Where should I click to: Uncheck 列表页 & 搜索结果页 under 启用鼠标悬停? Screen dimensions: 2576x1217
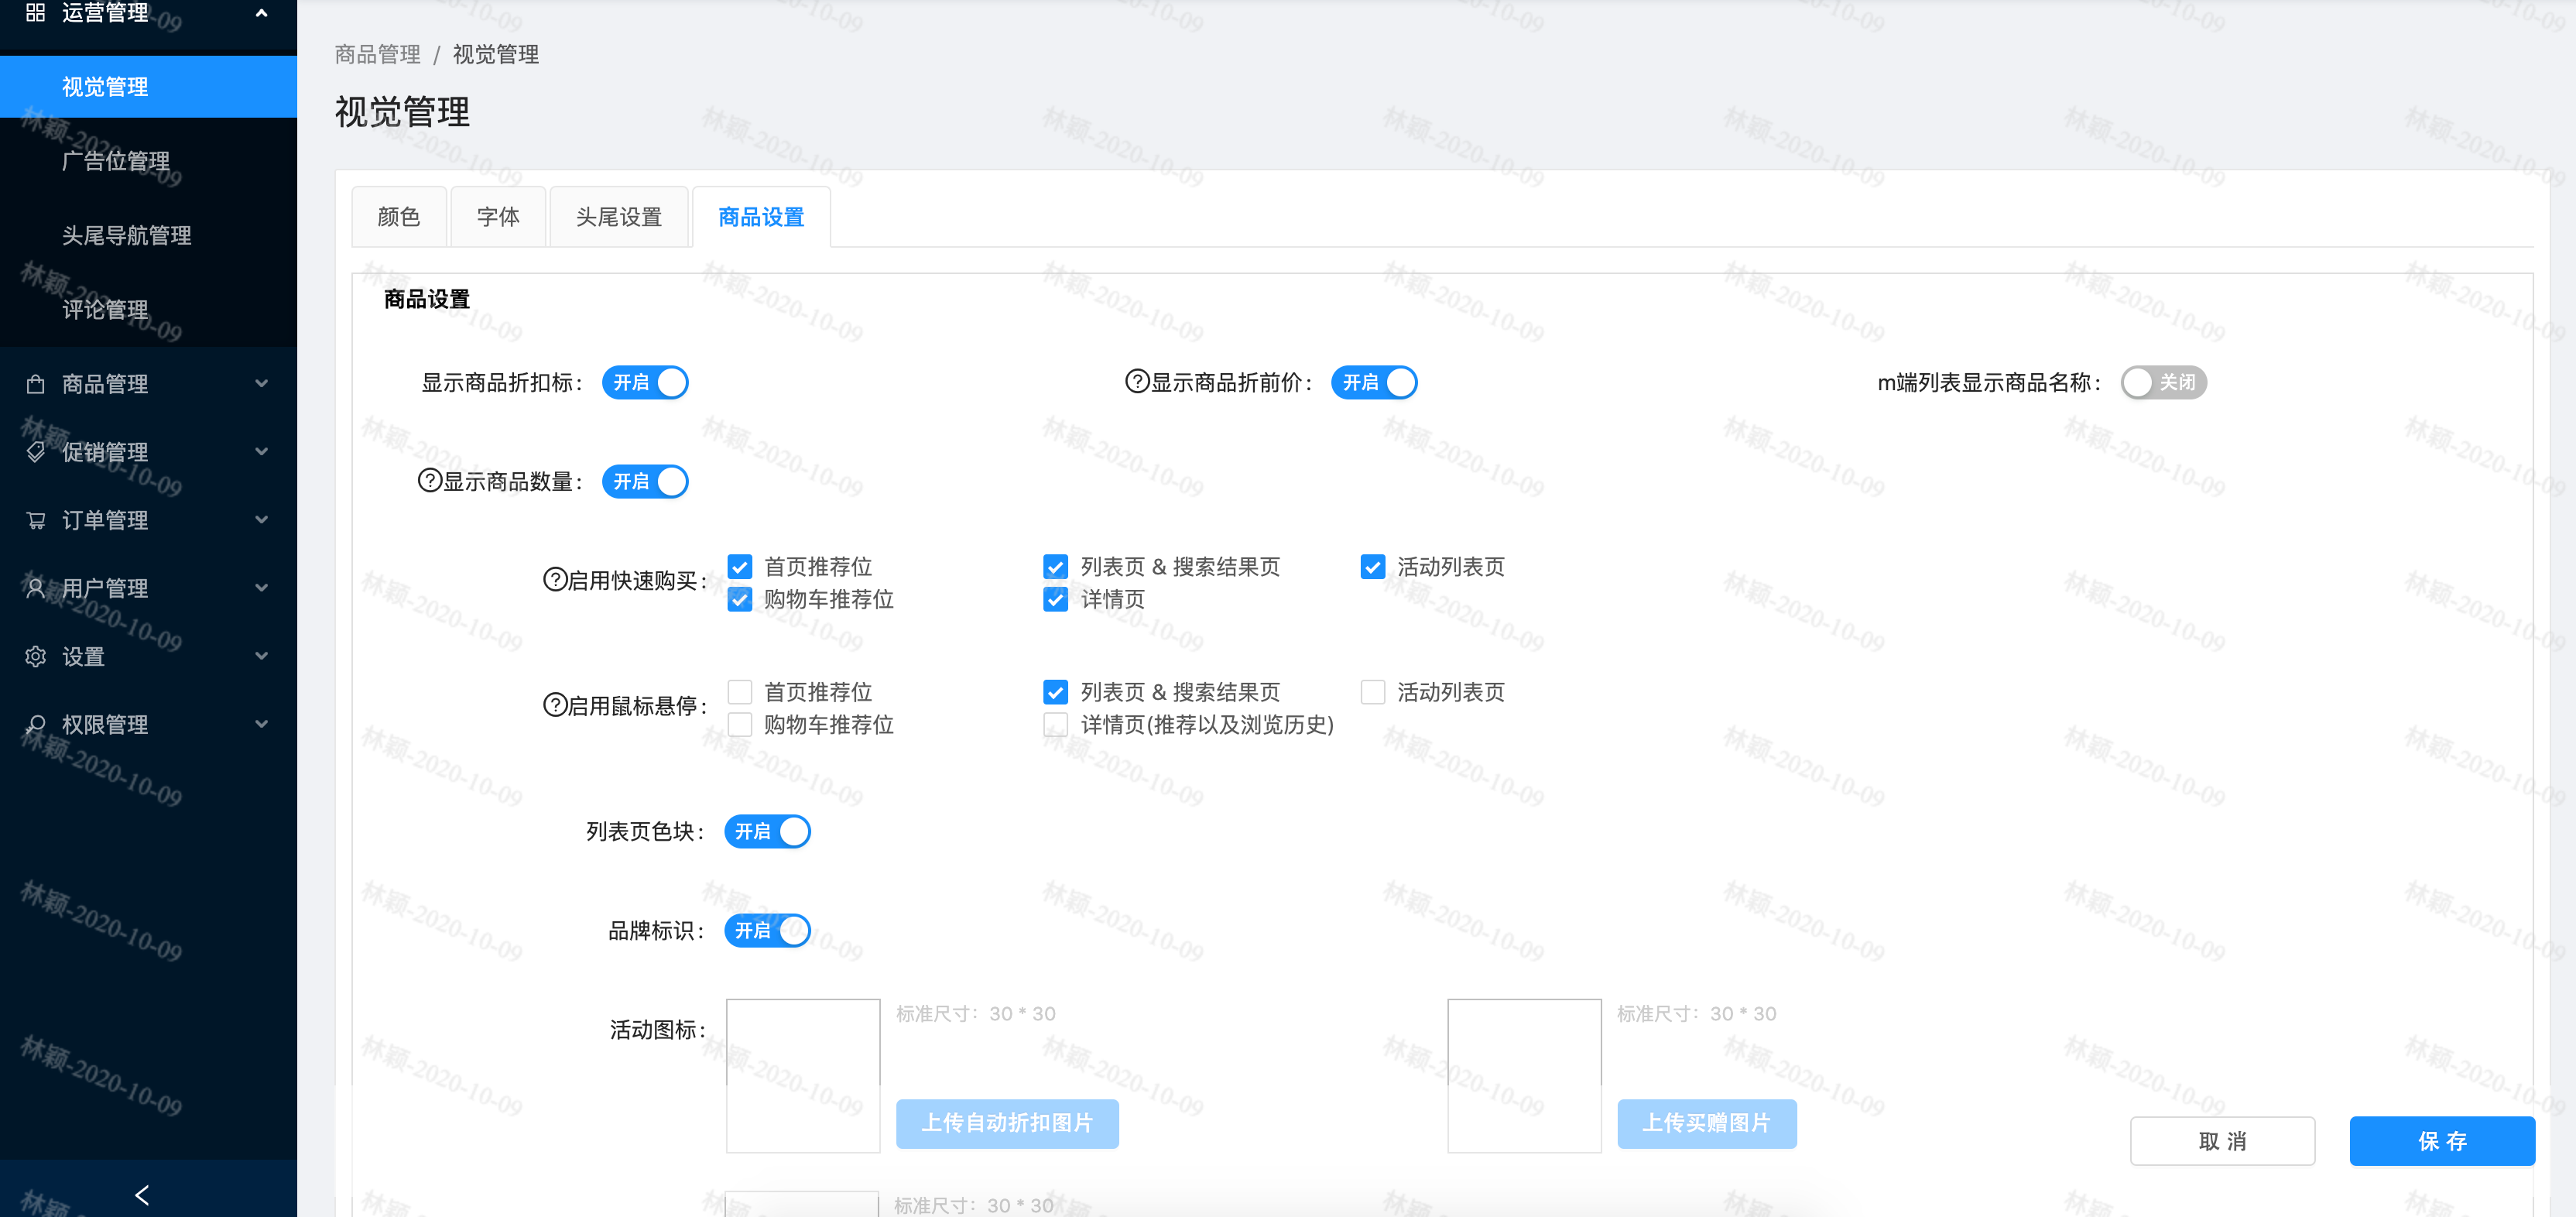tap(1055, 692)
